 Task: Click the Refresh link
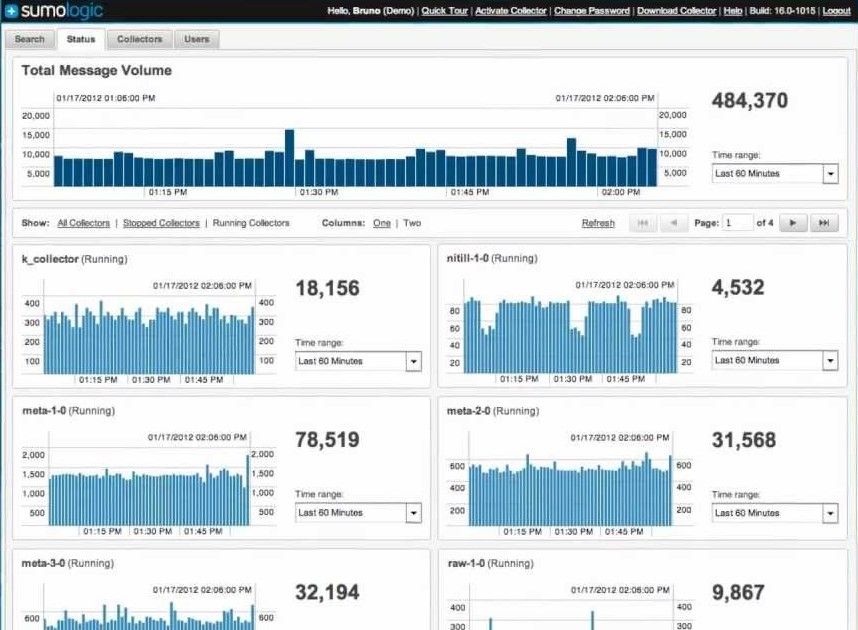(x=598, y=223)
